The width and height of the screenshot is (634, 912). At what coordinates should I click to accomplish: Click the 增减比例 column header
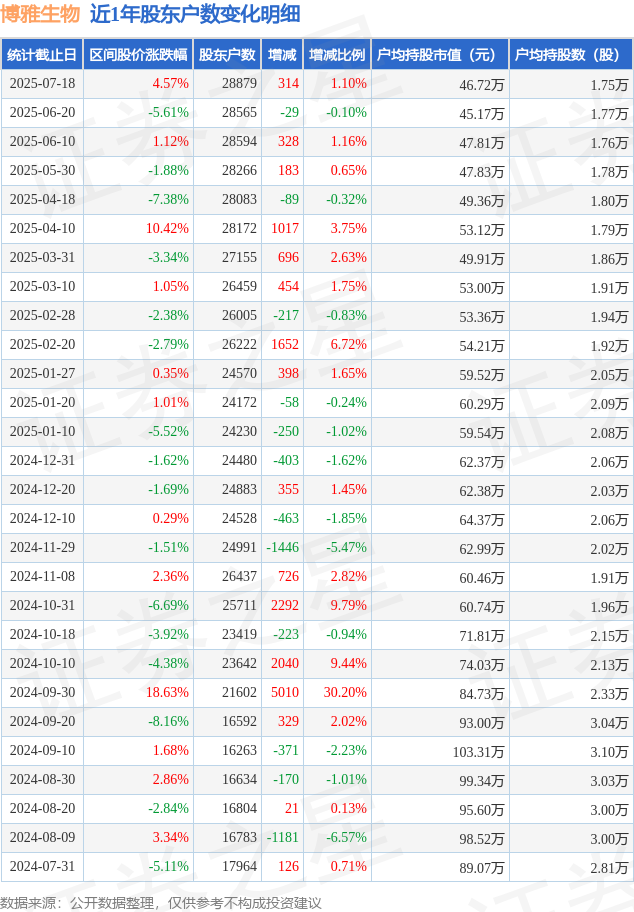tap(337, 55)
